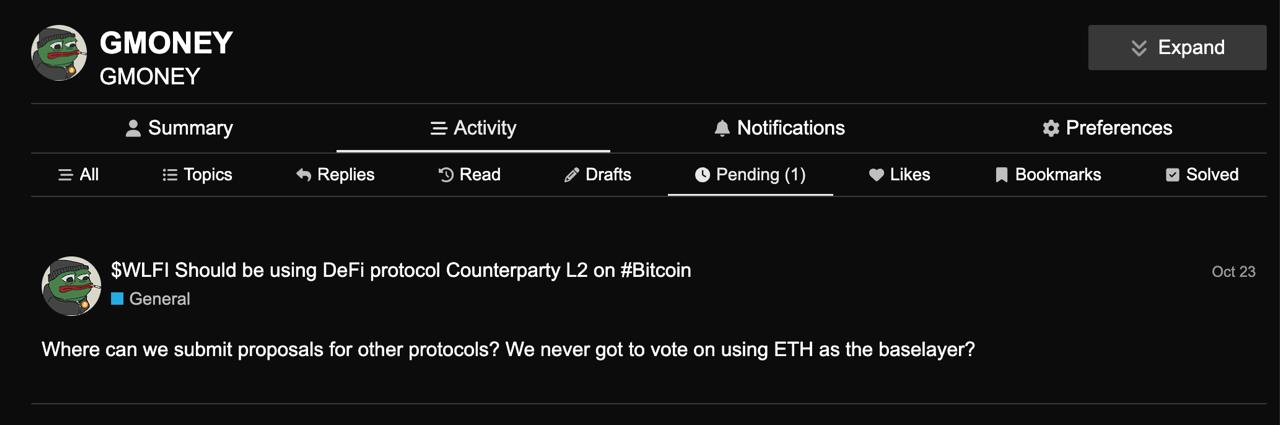Show All activity
1280x425 pixels.
click(78, 175)
